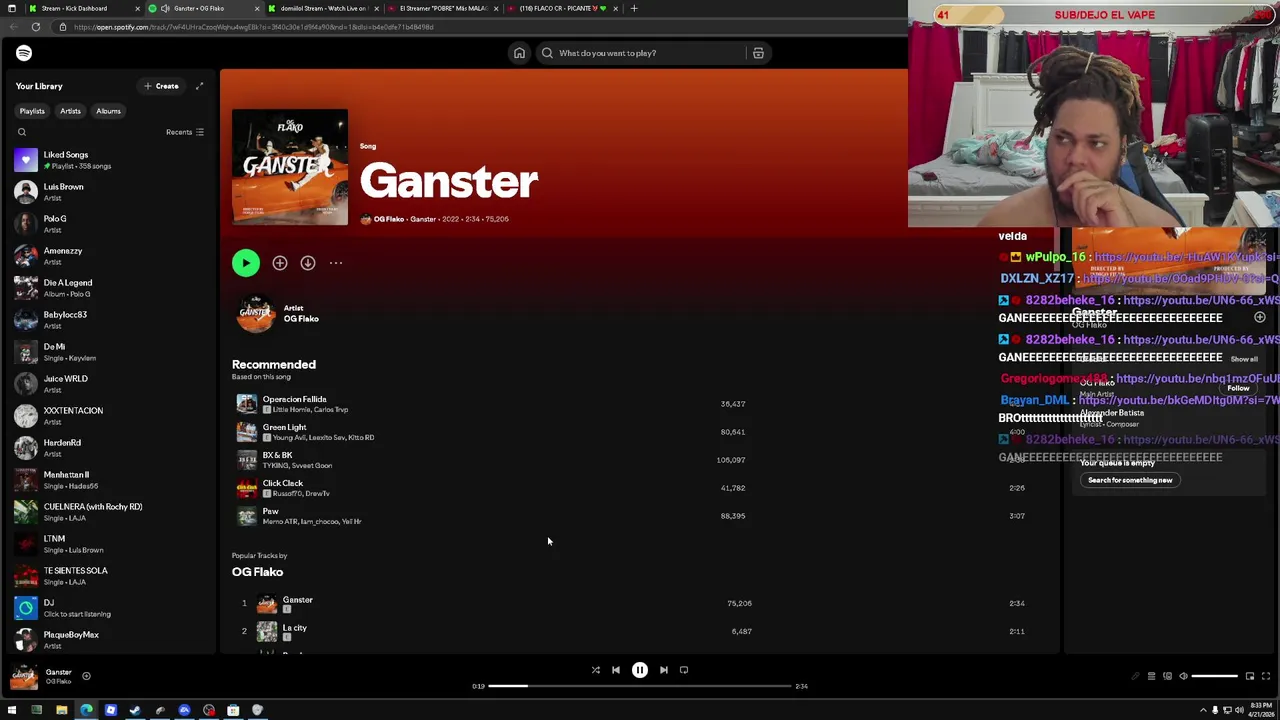Open Polo G artist in library
Viewport: 1280px width, 720px height.
point(110,224)
